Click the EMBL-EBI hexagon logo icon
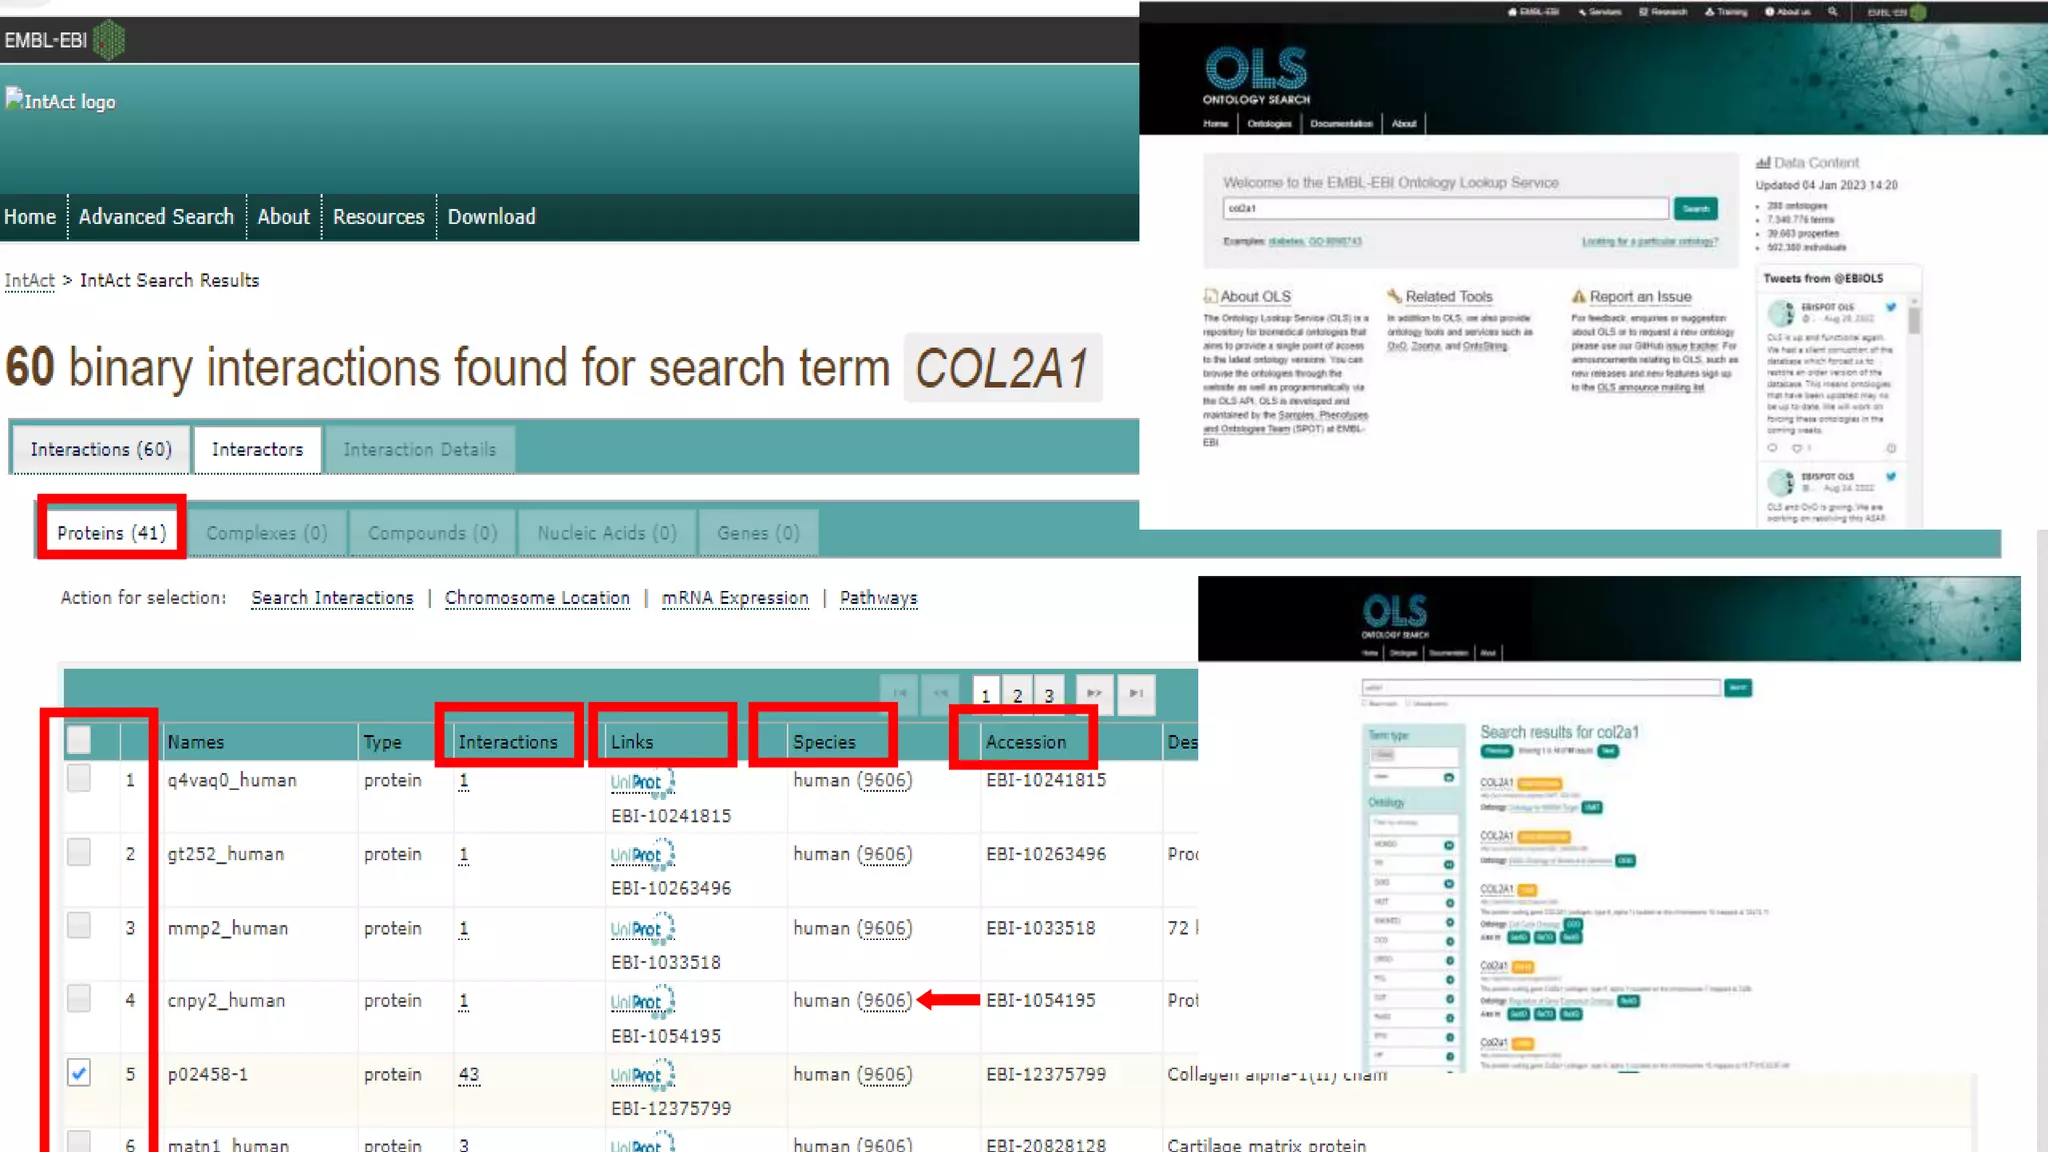This screenshot has height=1152, width=2048. [108, 40]
